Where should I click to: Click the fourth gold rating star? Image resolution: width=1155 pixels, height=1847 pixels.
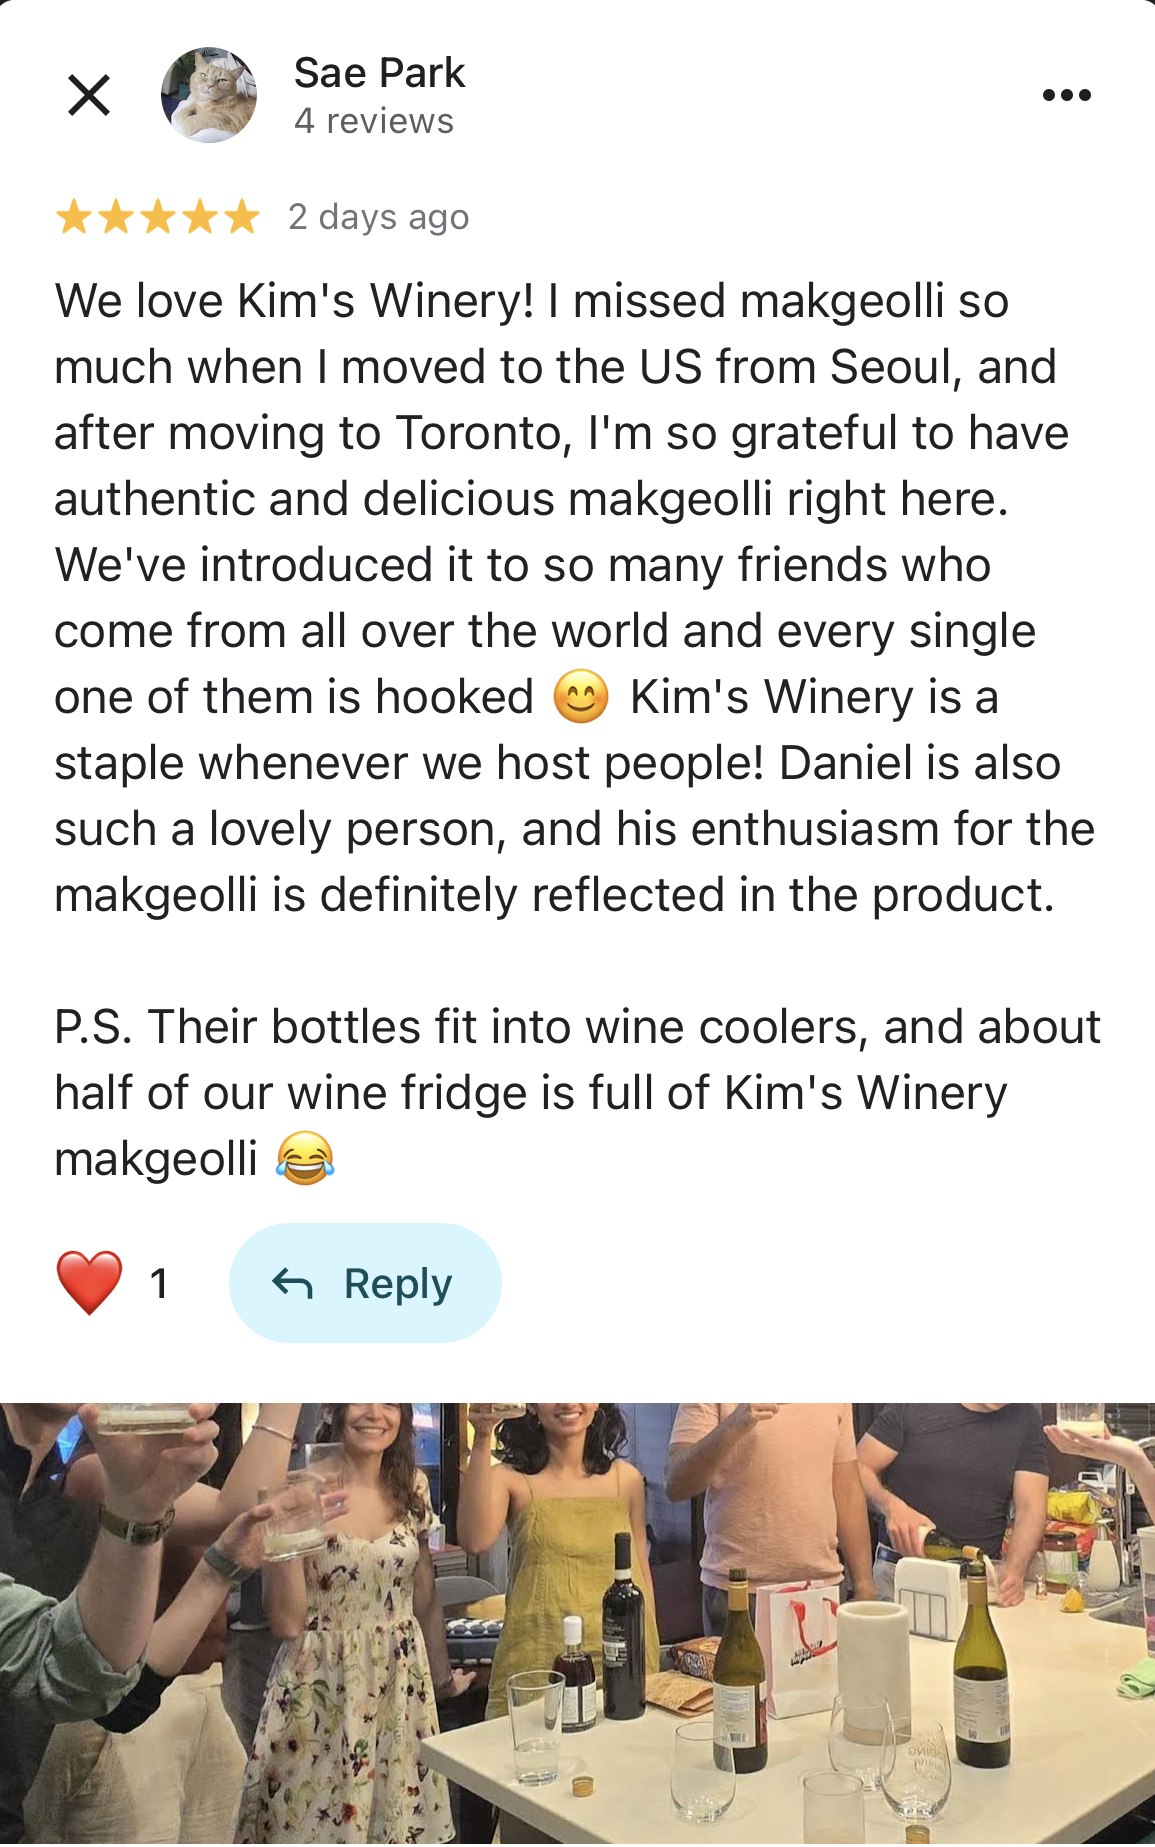point(200,217)
